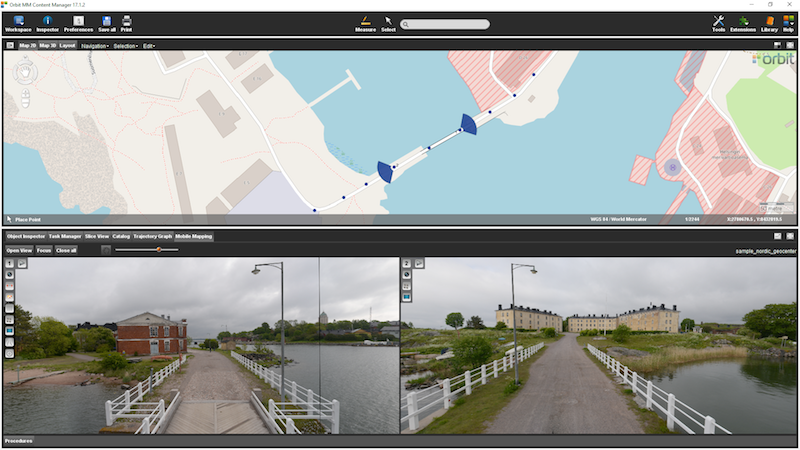Choose the Select arrow tool
The image size is (800, 450).
coord(388,21)
